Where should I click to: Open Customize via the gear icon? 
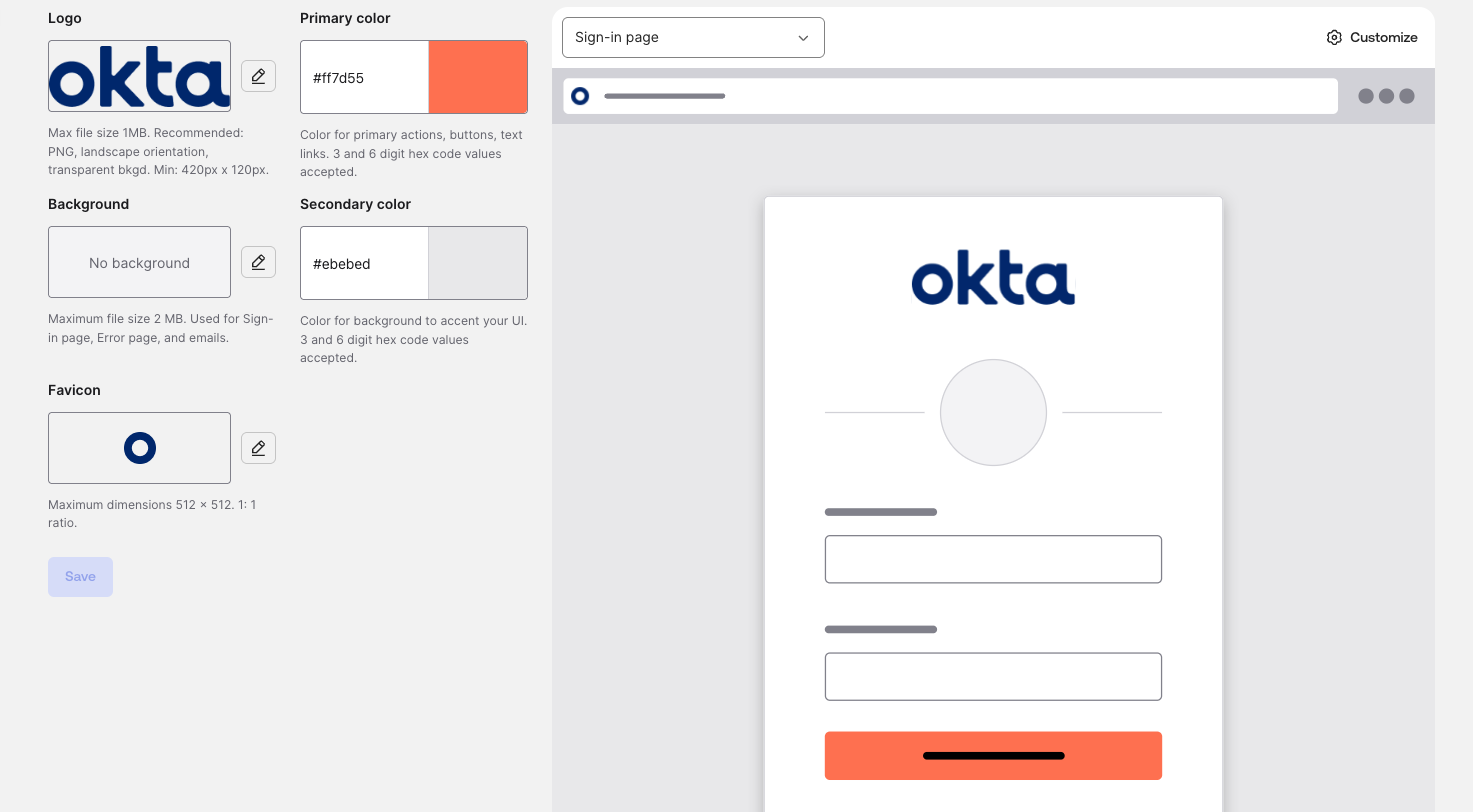[x=1334, y=37]
